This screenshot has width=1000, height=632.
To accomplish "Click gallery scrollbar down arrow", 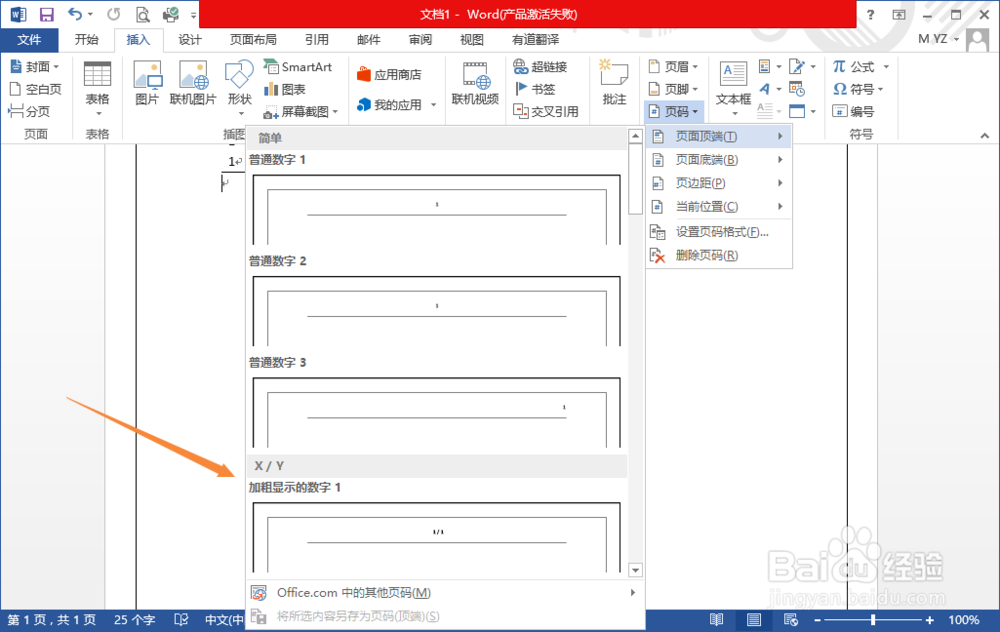I will point(635,570).
